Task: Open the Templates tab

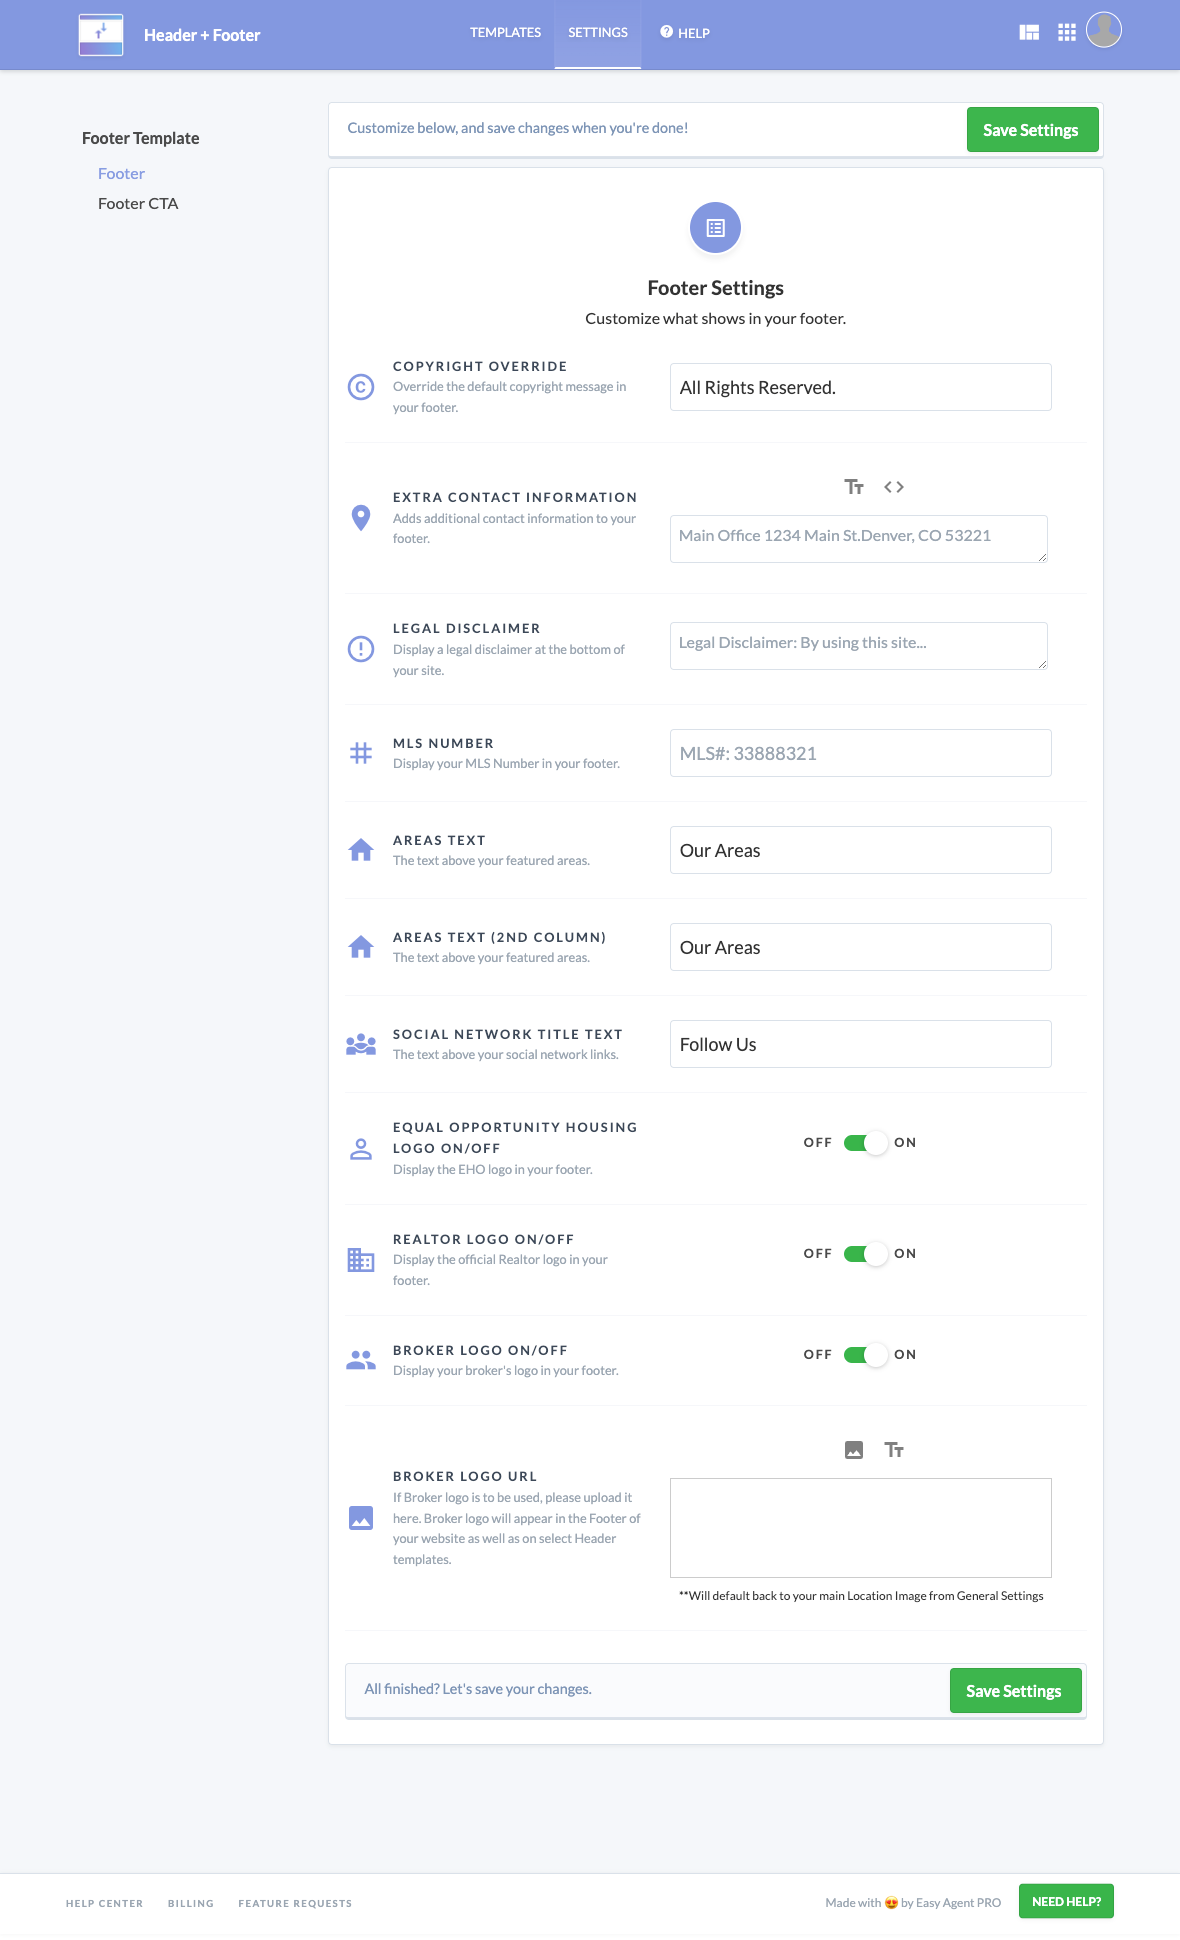Action: pyautogui.click(x=505, y=33)
